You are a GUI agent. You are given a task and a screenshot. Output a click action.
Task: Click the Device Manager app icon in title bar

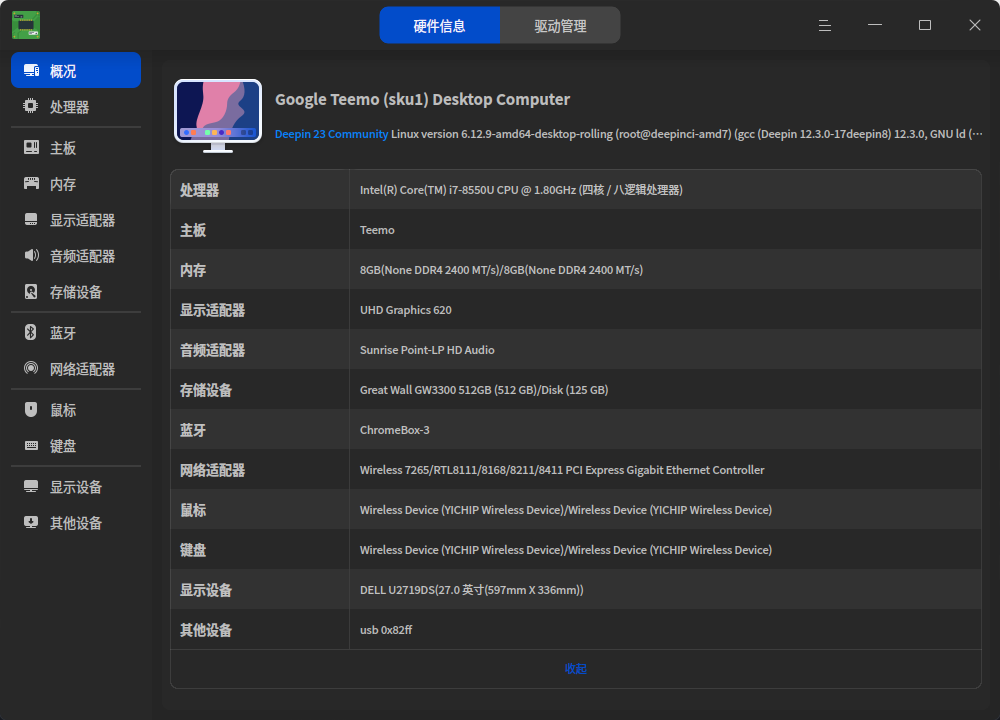point(26,25)
